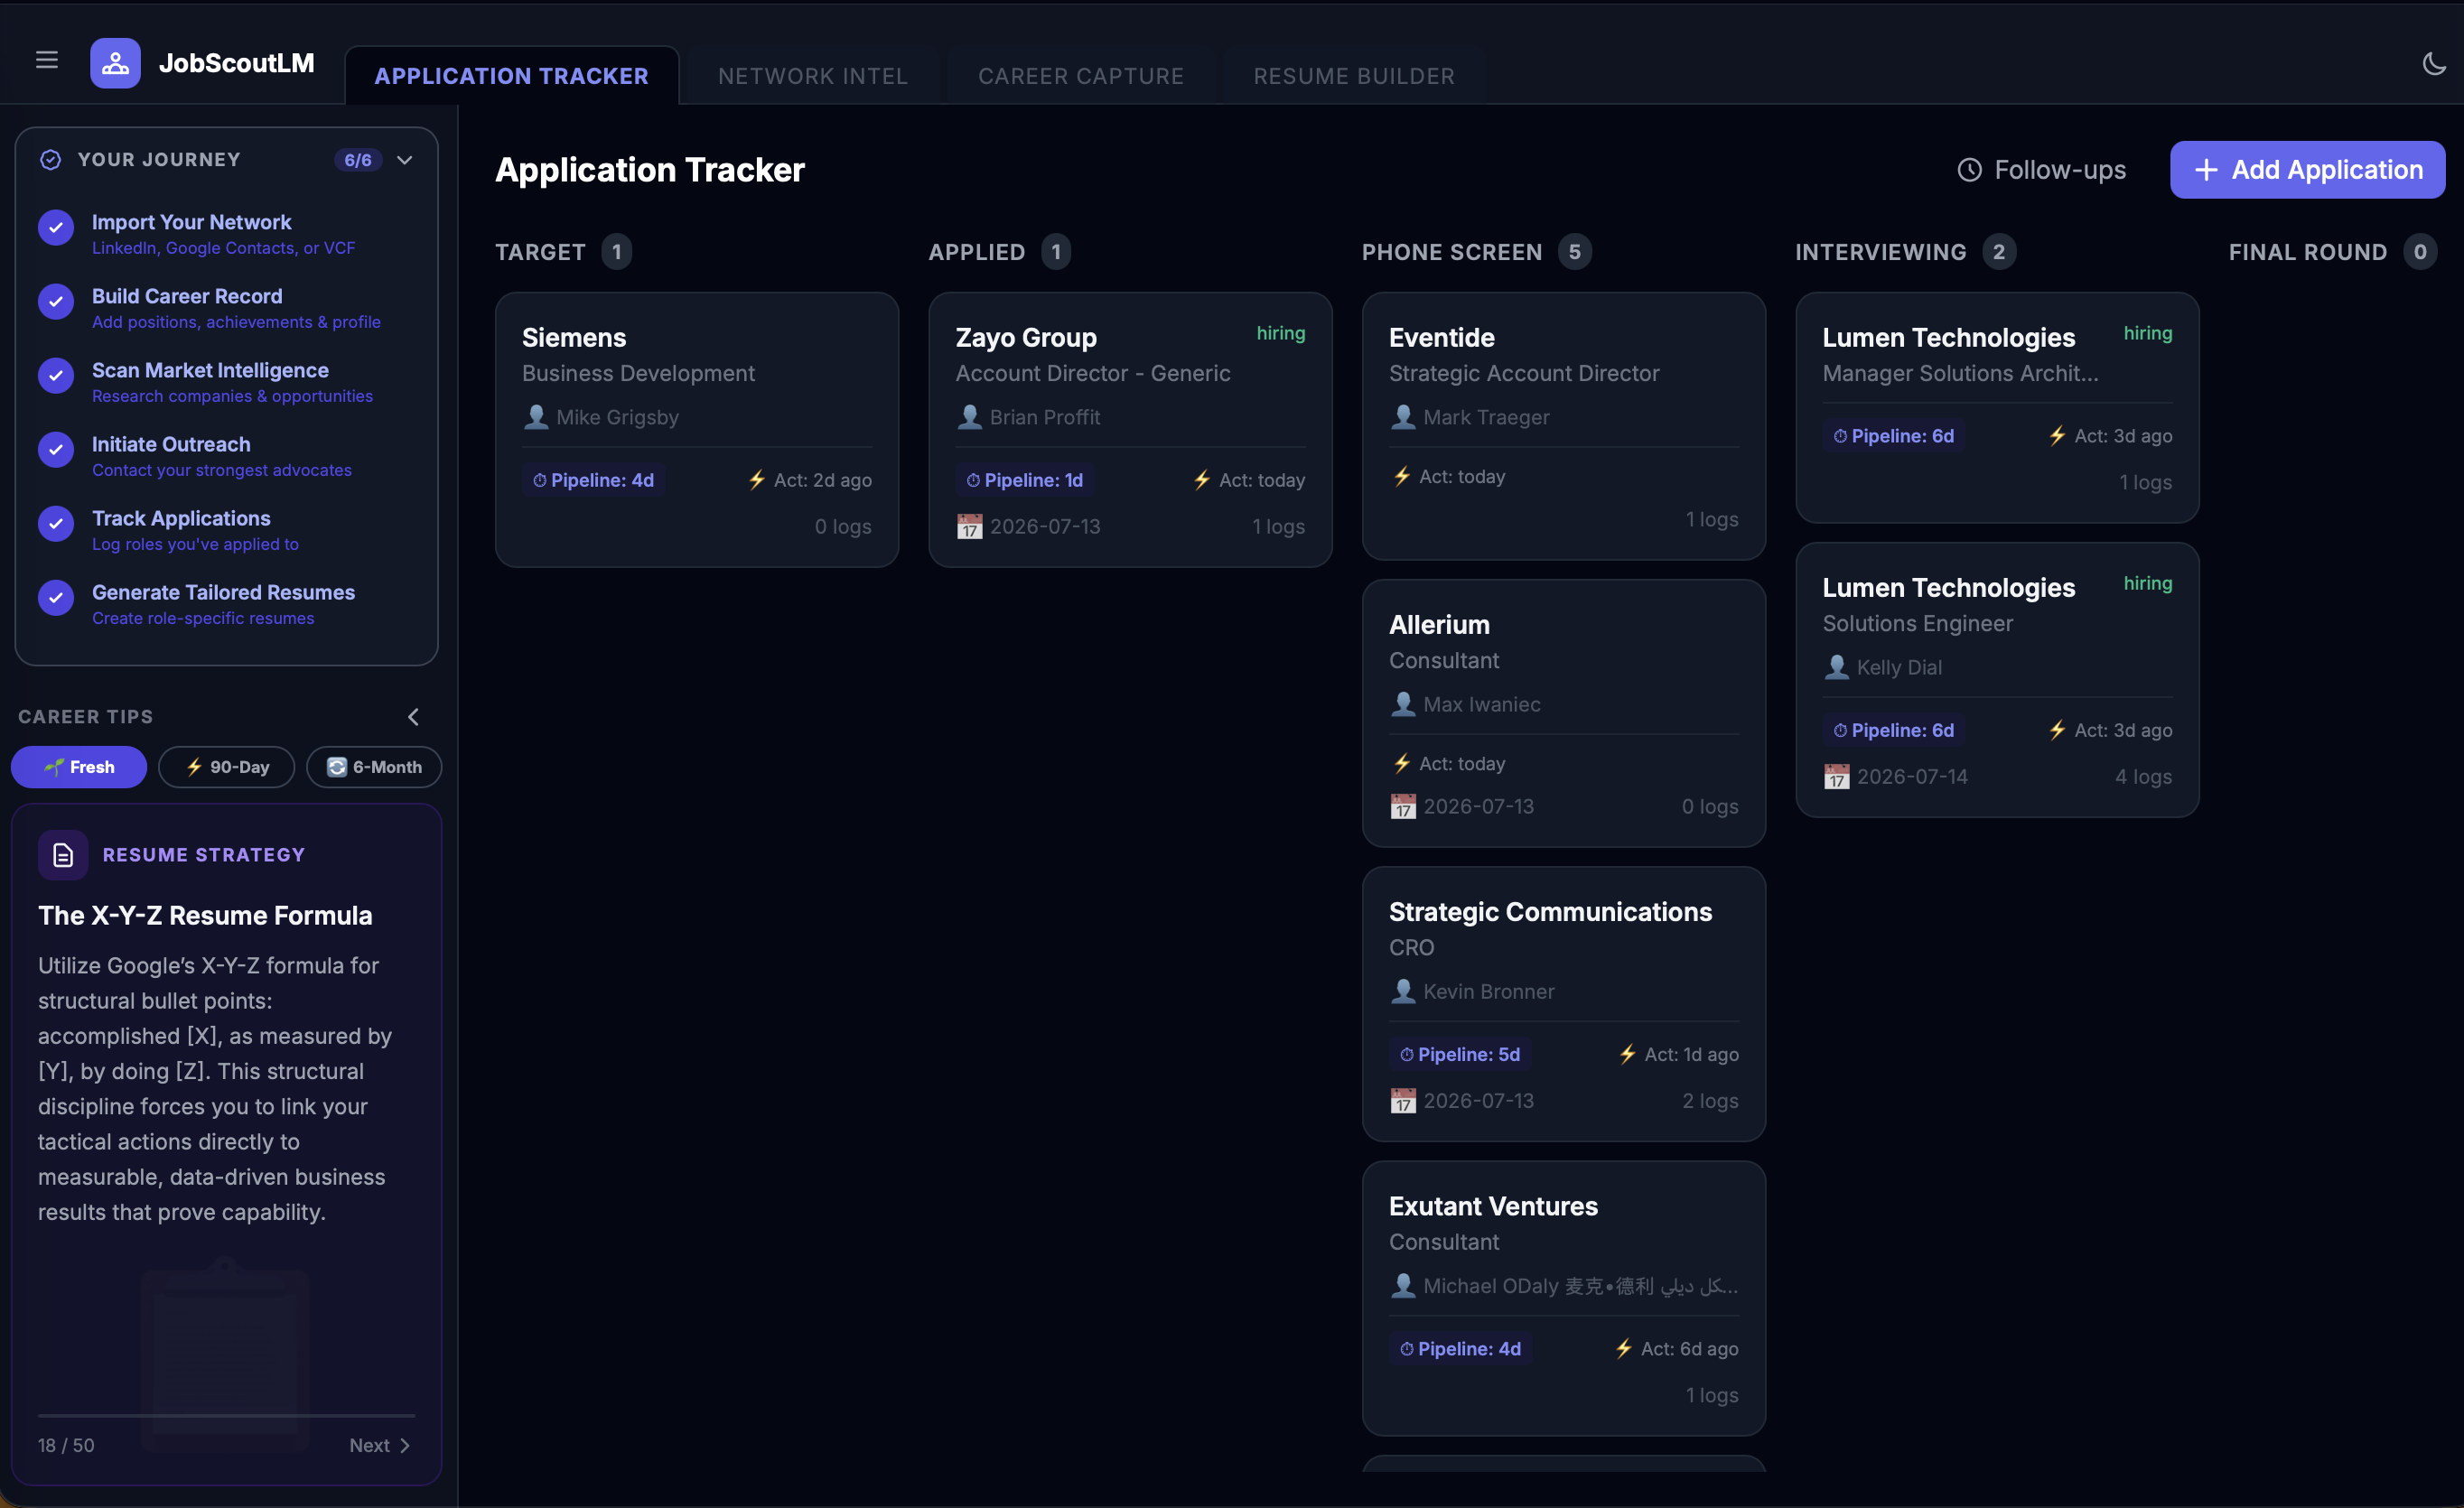The image size is (2464, 1508).
Task: Click lightning activity icon on Allerium card
Action: click(1402, 764)
